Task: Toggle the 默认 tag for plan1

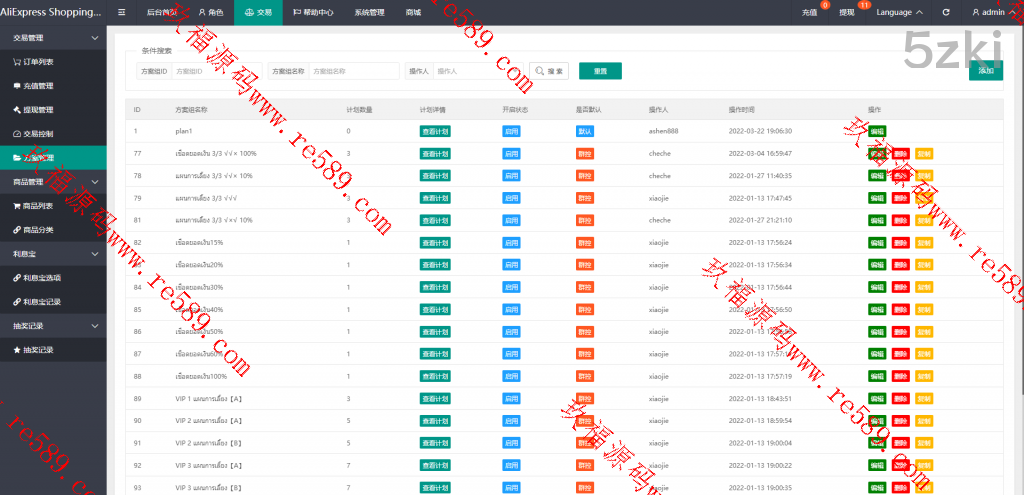Action: pyautogui.click(x=585, y=131)
